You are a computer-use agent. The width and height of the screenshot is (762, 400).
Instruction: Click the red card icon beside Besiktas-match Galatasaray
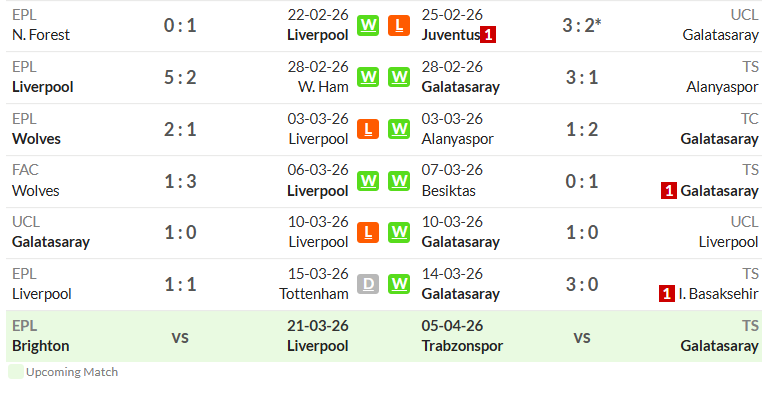pos(669,191)
